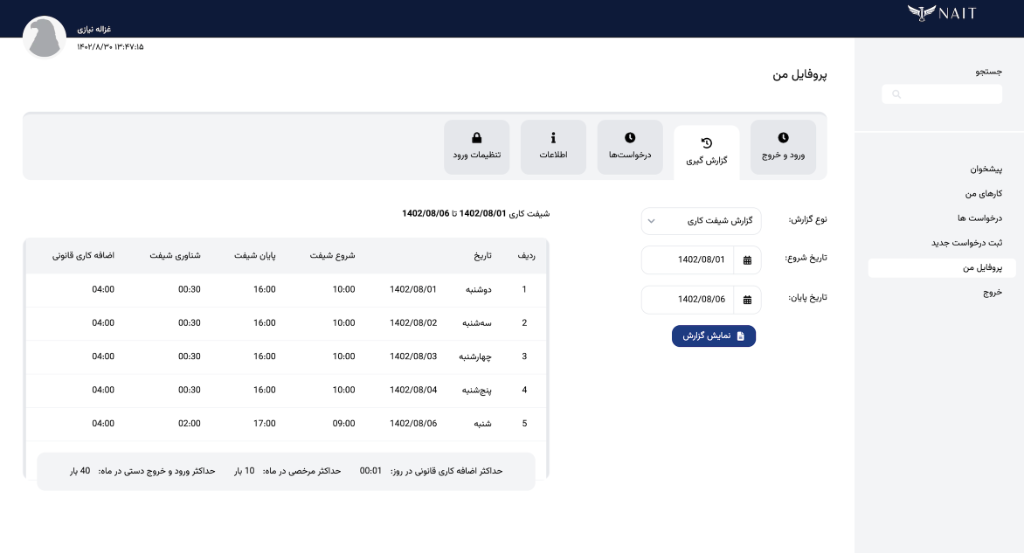1024x553 pixels.
Task: Click دوشنبه in row 1
Action: [x=479, y=289]
